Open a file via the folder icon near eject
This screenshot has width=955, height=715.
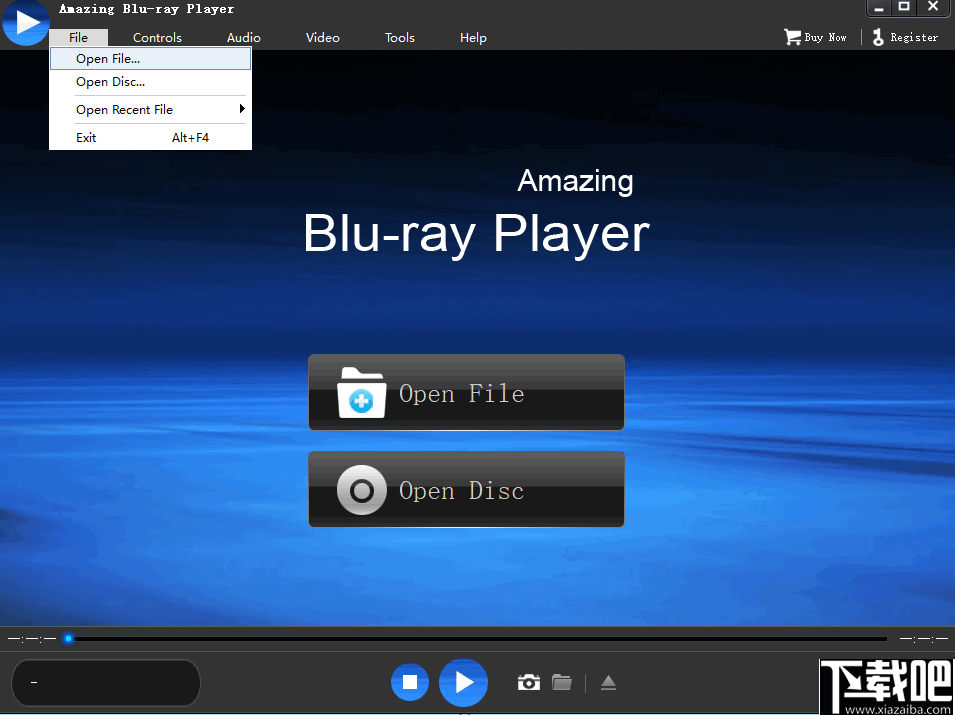coord(562,682)
